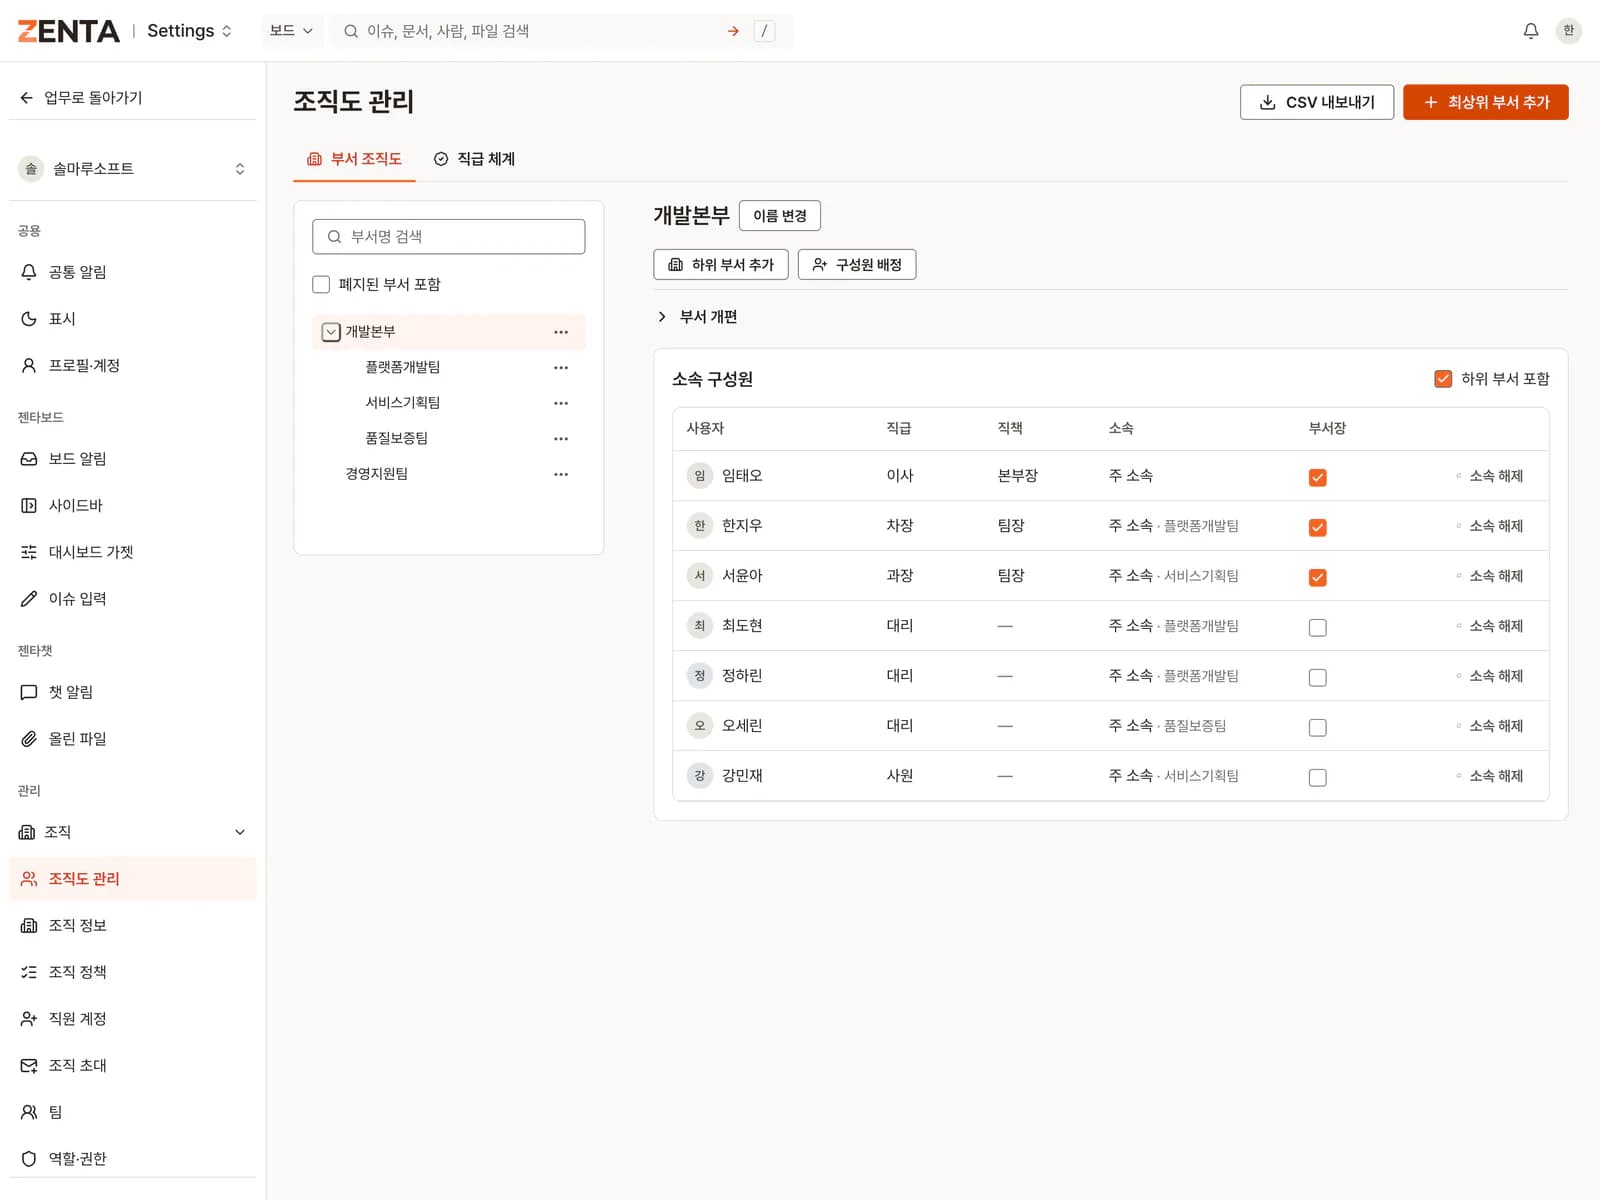Click 오세린's avatar icon
The width and height of the screenshot is (1600, 1200).
(x=700, y=726)
